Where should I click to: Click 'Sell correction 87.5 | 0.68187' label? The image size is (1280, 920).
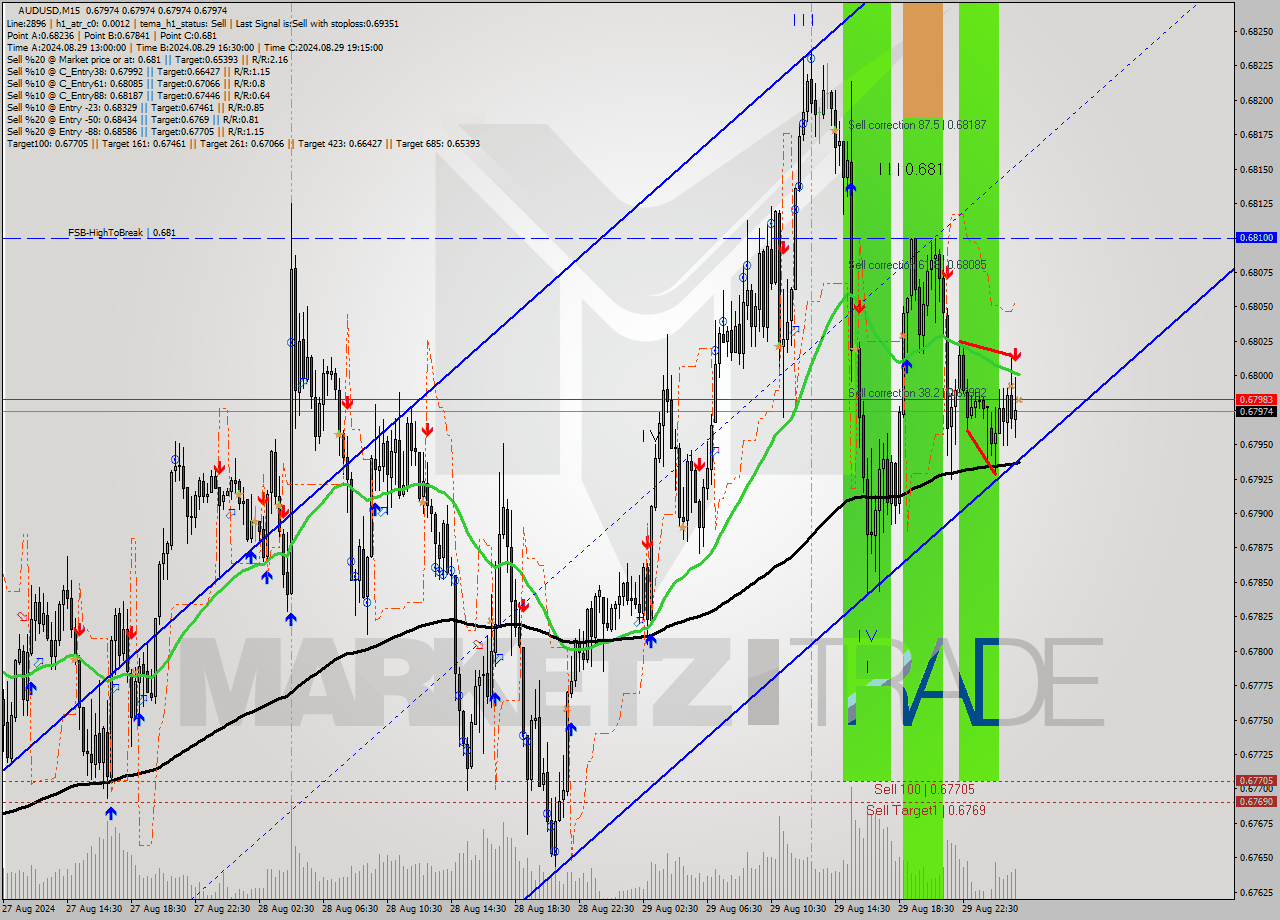(917, 125)
